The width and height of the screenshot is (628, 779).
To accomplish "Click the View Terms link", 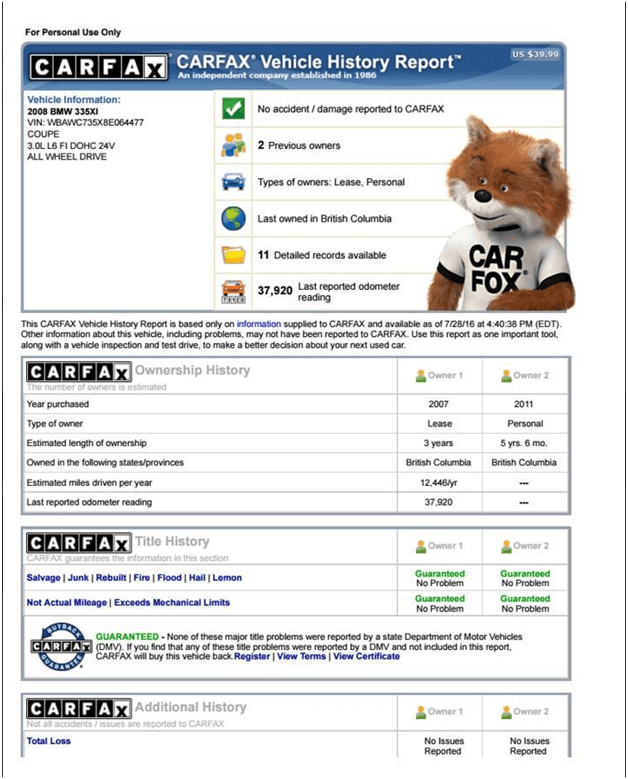I will click(x=302, y=656).
